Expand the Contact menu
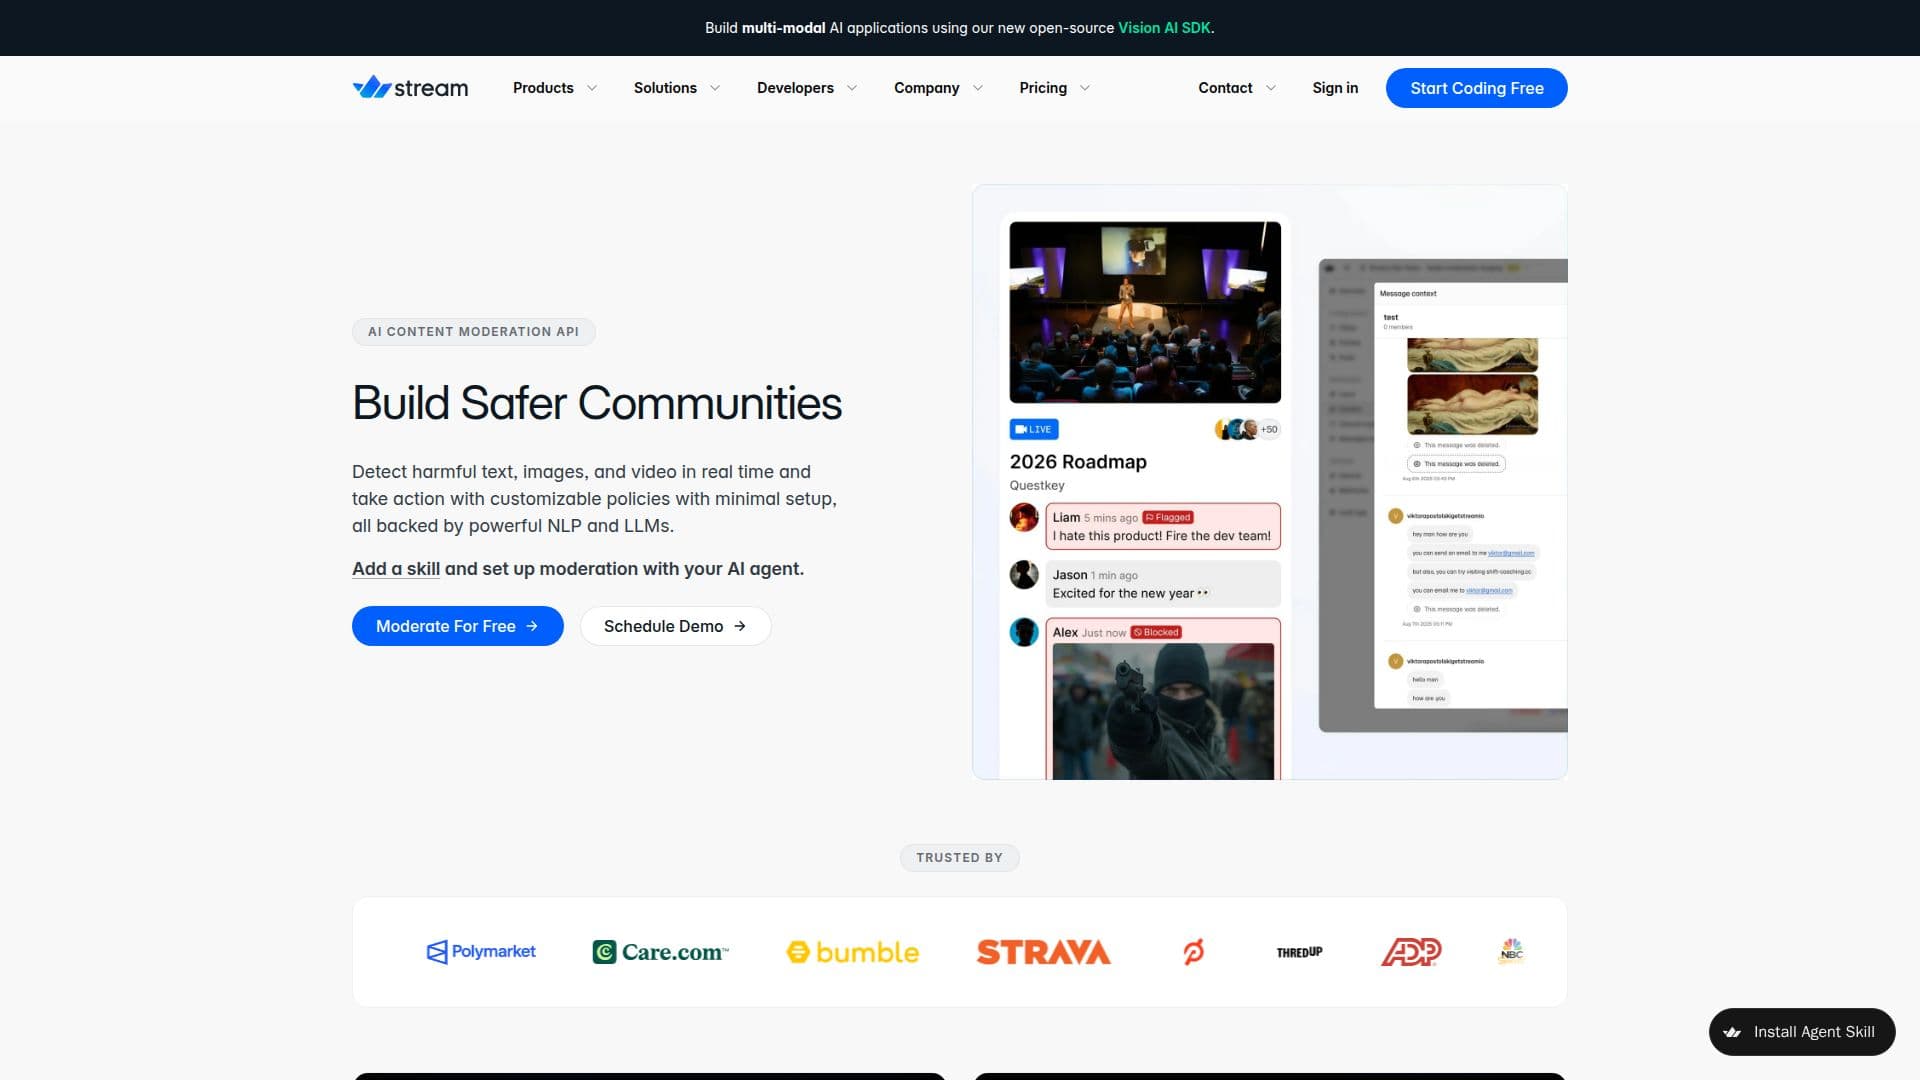 tap(1237, 88)
